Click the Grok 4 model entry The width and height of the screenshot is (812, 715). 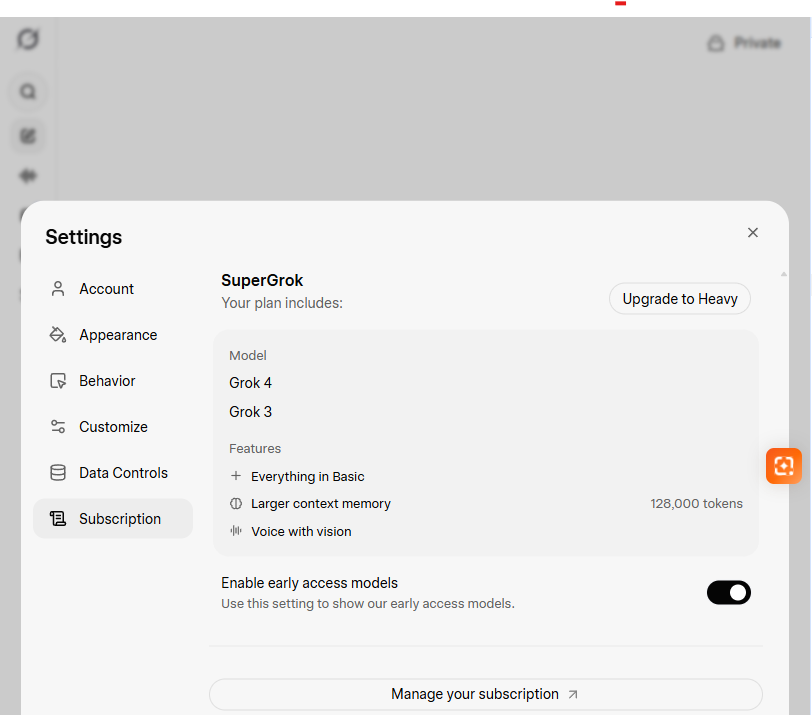coord(251,383)
